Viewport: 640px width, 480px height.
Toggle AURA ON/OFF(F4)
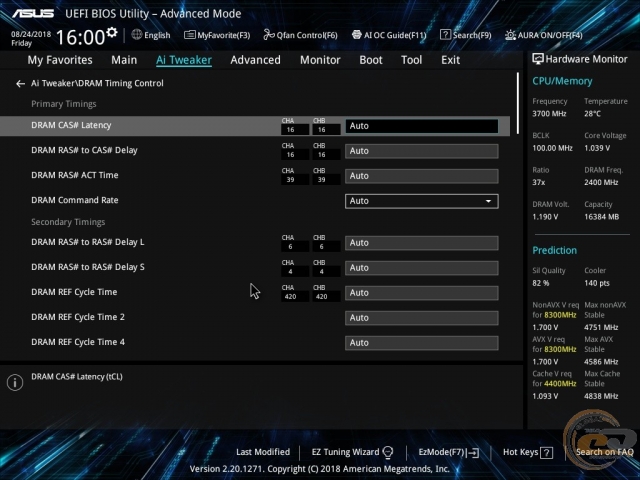pos(544,35)
